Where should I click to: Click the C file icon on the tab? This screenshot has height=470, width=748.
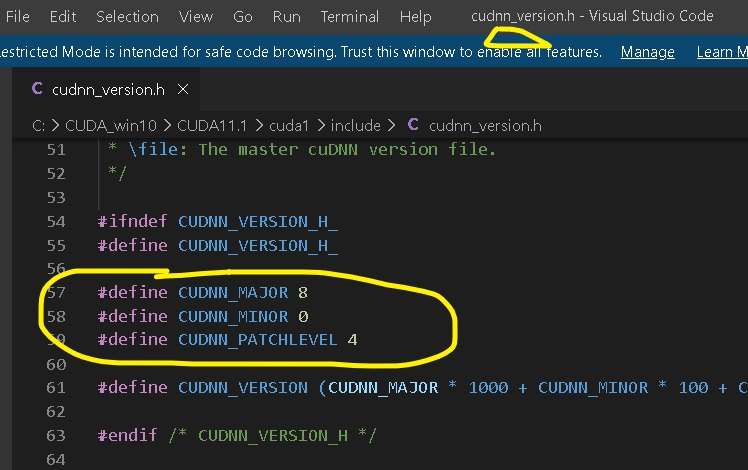37,89
